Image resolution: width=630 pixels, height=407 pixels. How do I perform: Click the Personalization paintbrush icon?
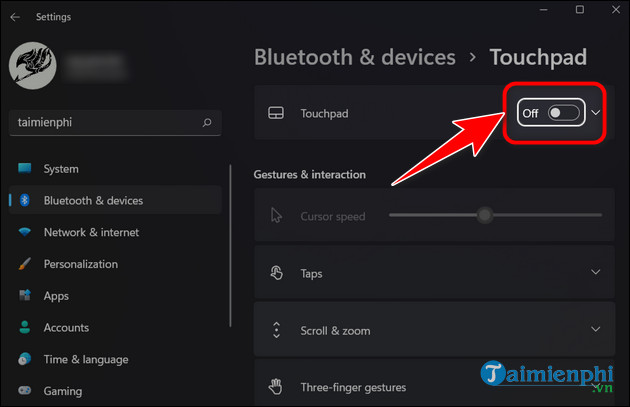pyautogui.click(x=25, y=264)
